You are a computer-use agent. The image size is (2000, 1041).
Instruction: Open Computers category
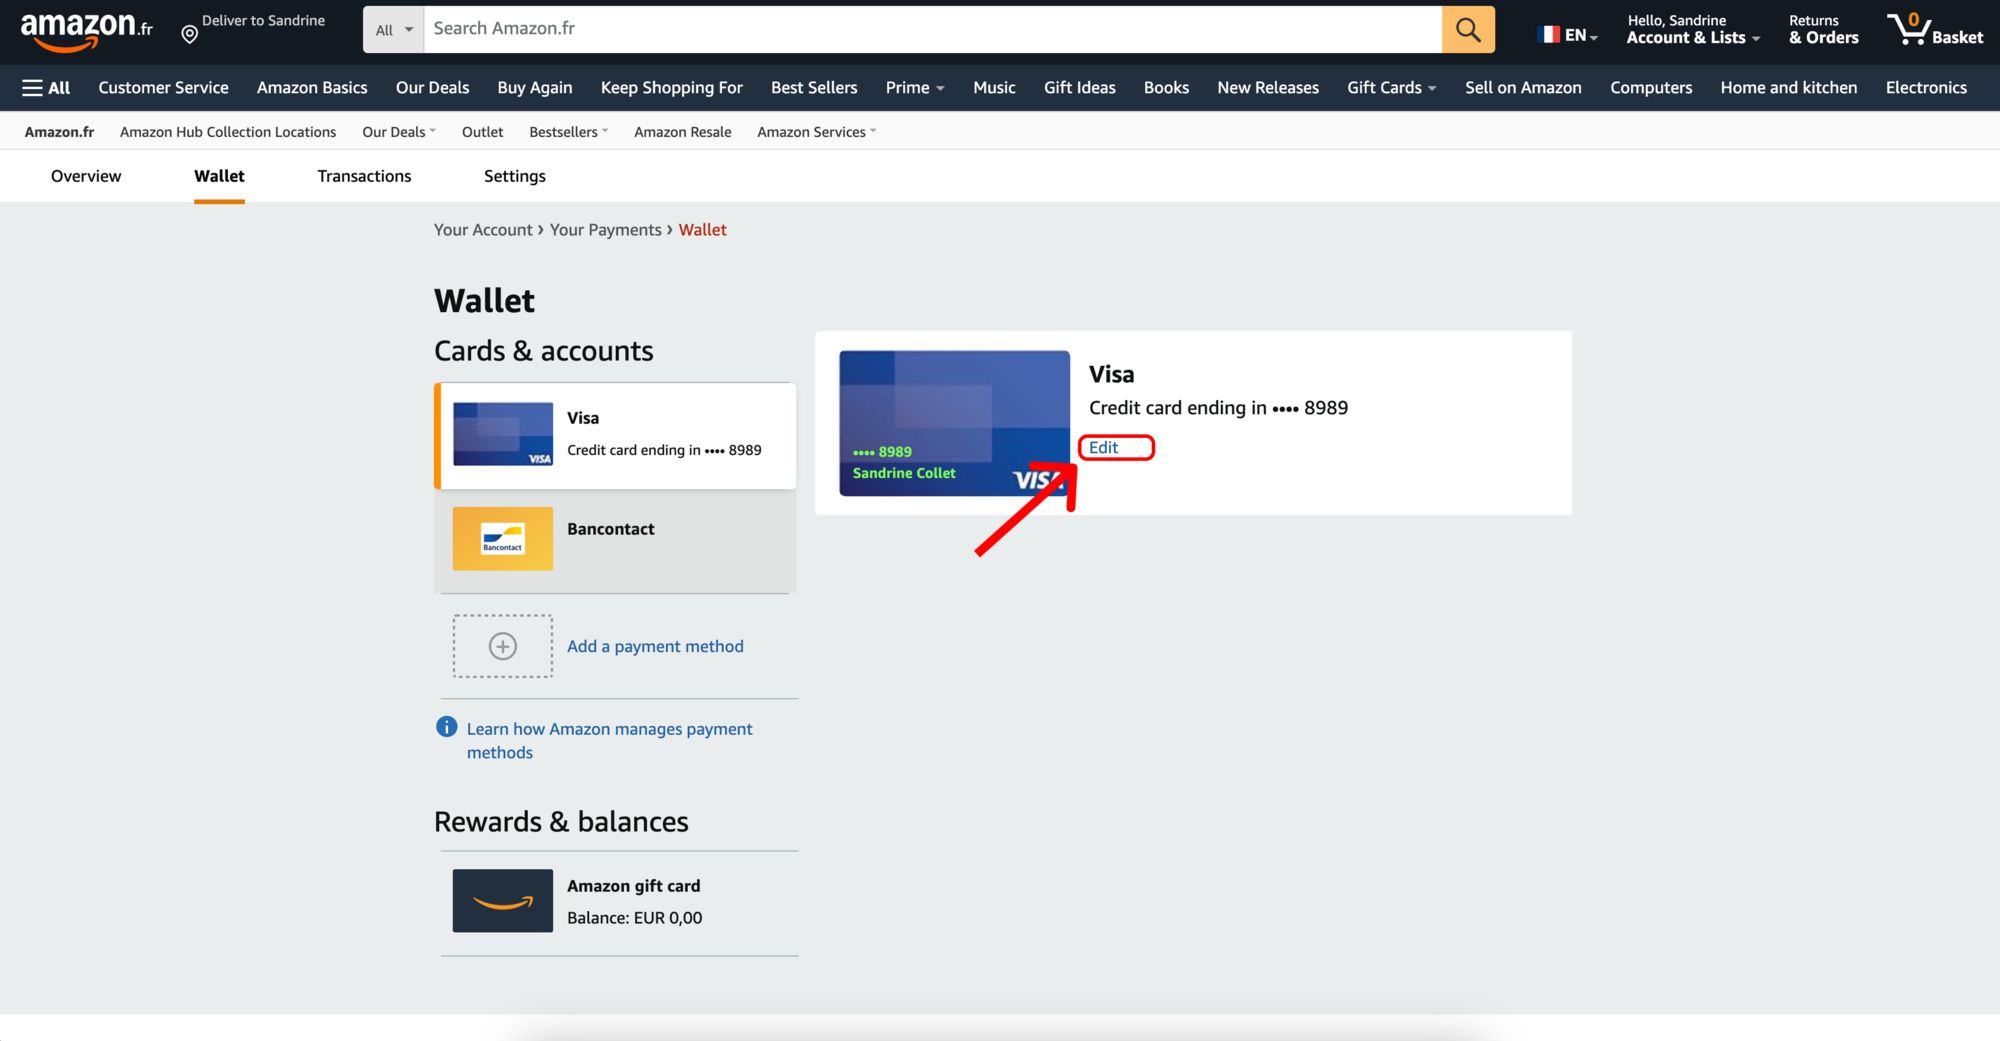(1651, 88)
